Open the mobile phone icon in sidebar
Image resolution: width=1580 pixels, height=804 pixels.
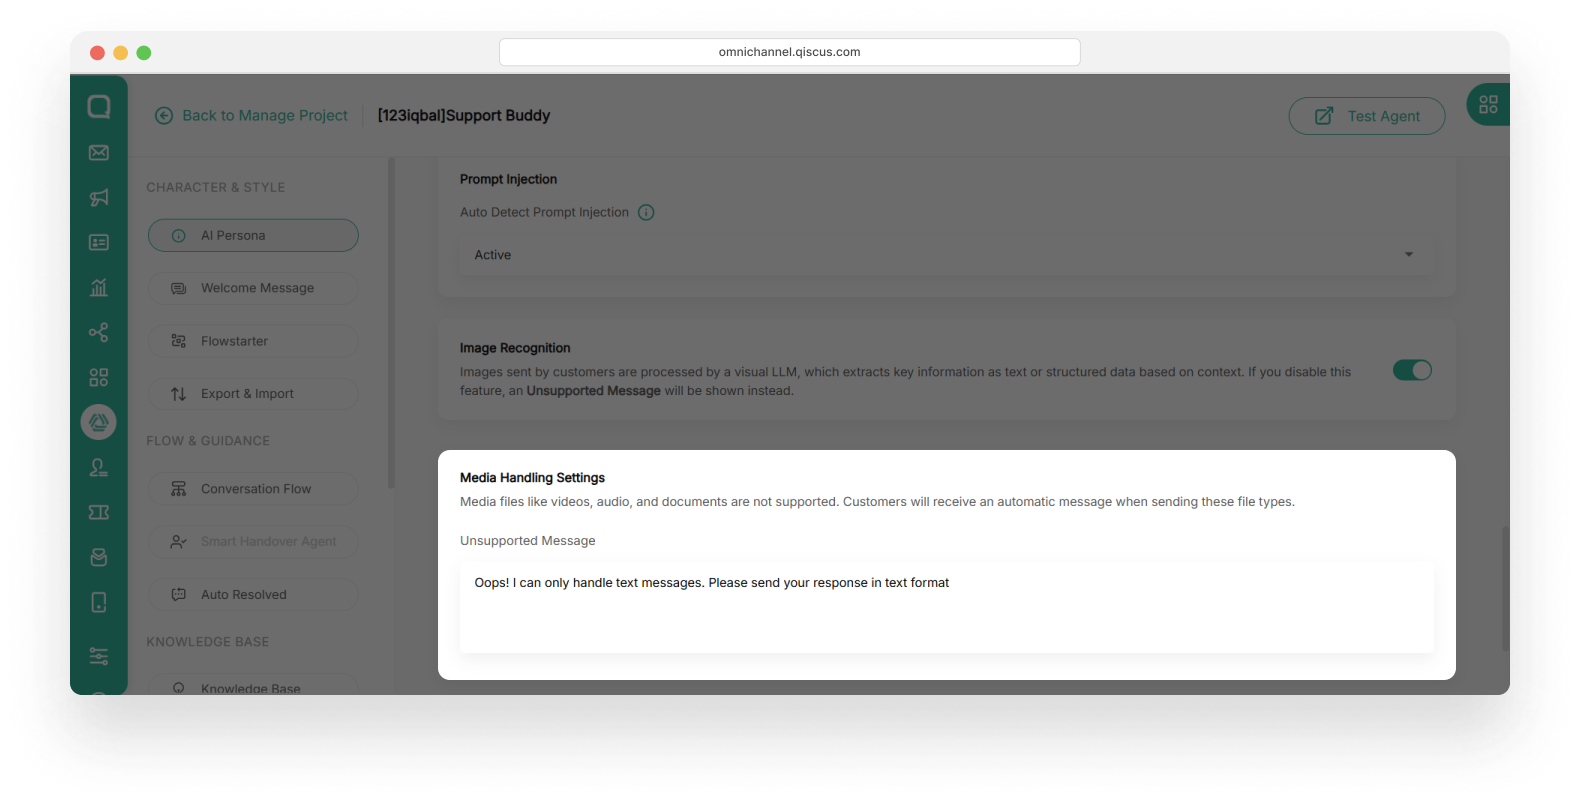(x=99, y=602)
